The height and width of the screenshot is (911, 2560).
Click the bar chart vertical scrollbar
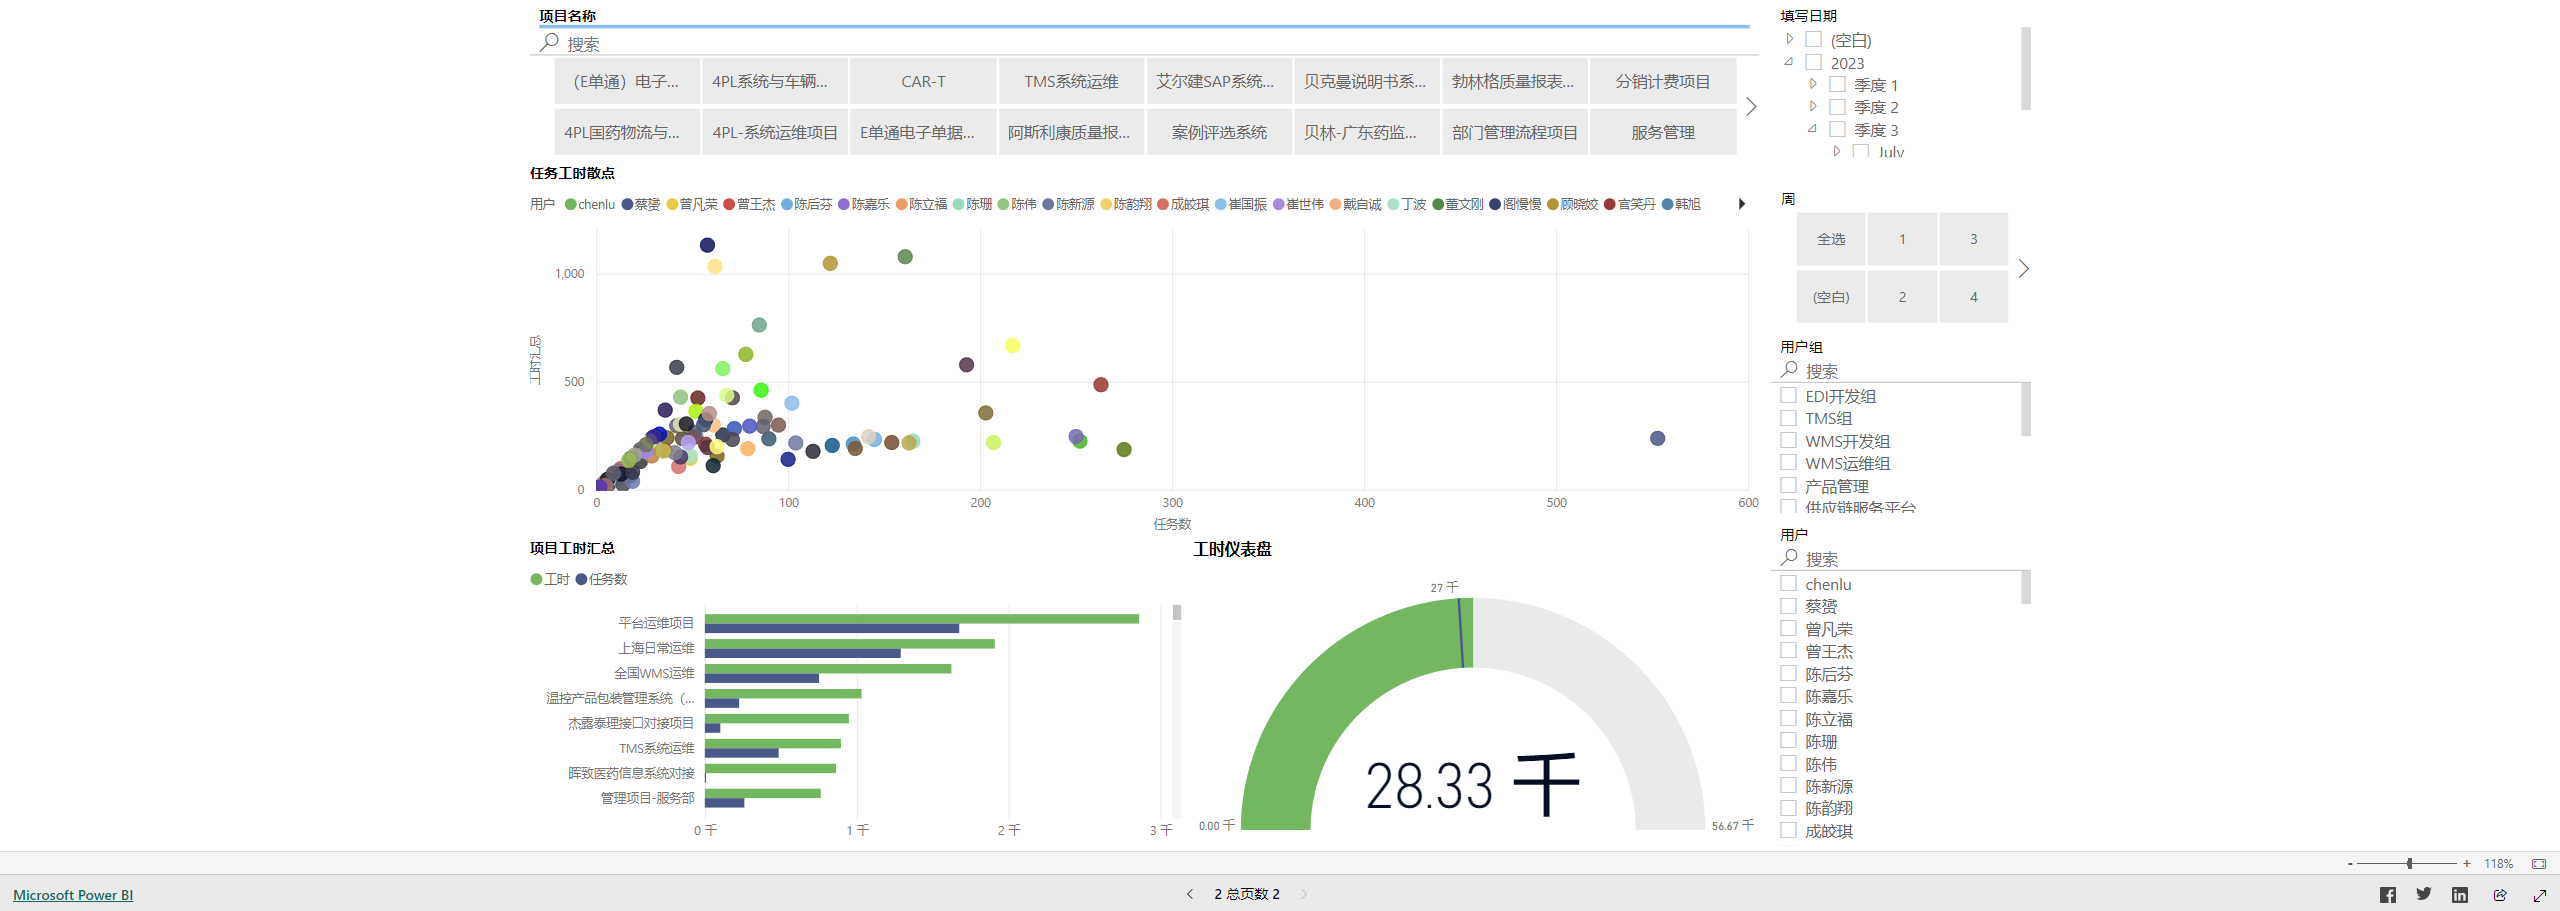pyautogui.click(x=1177, y=612)
